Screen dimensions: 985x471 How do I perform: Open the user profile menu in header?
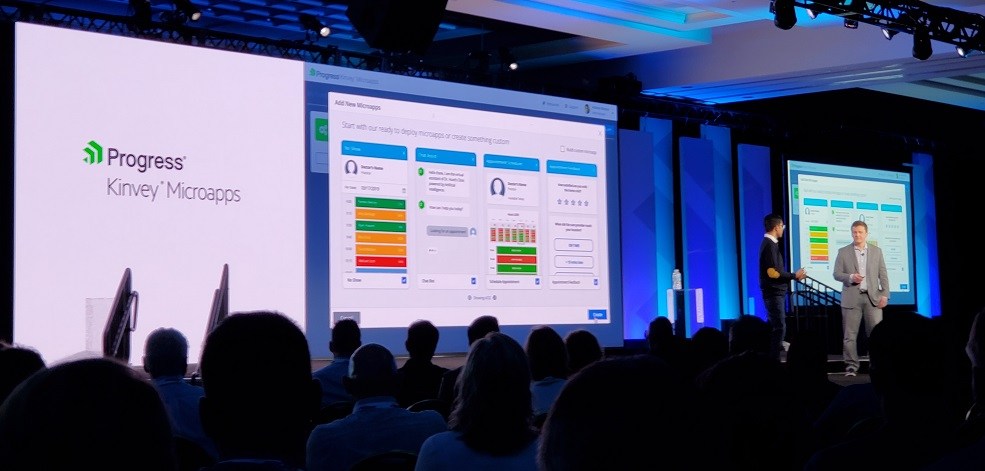(x=587, y=107)
